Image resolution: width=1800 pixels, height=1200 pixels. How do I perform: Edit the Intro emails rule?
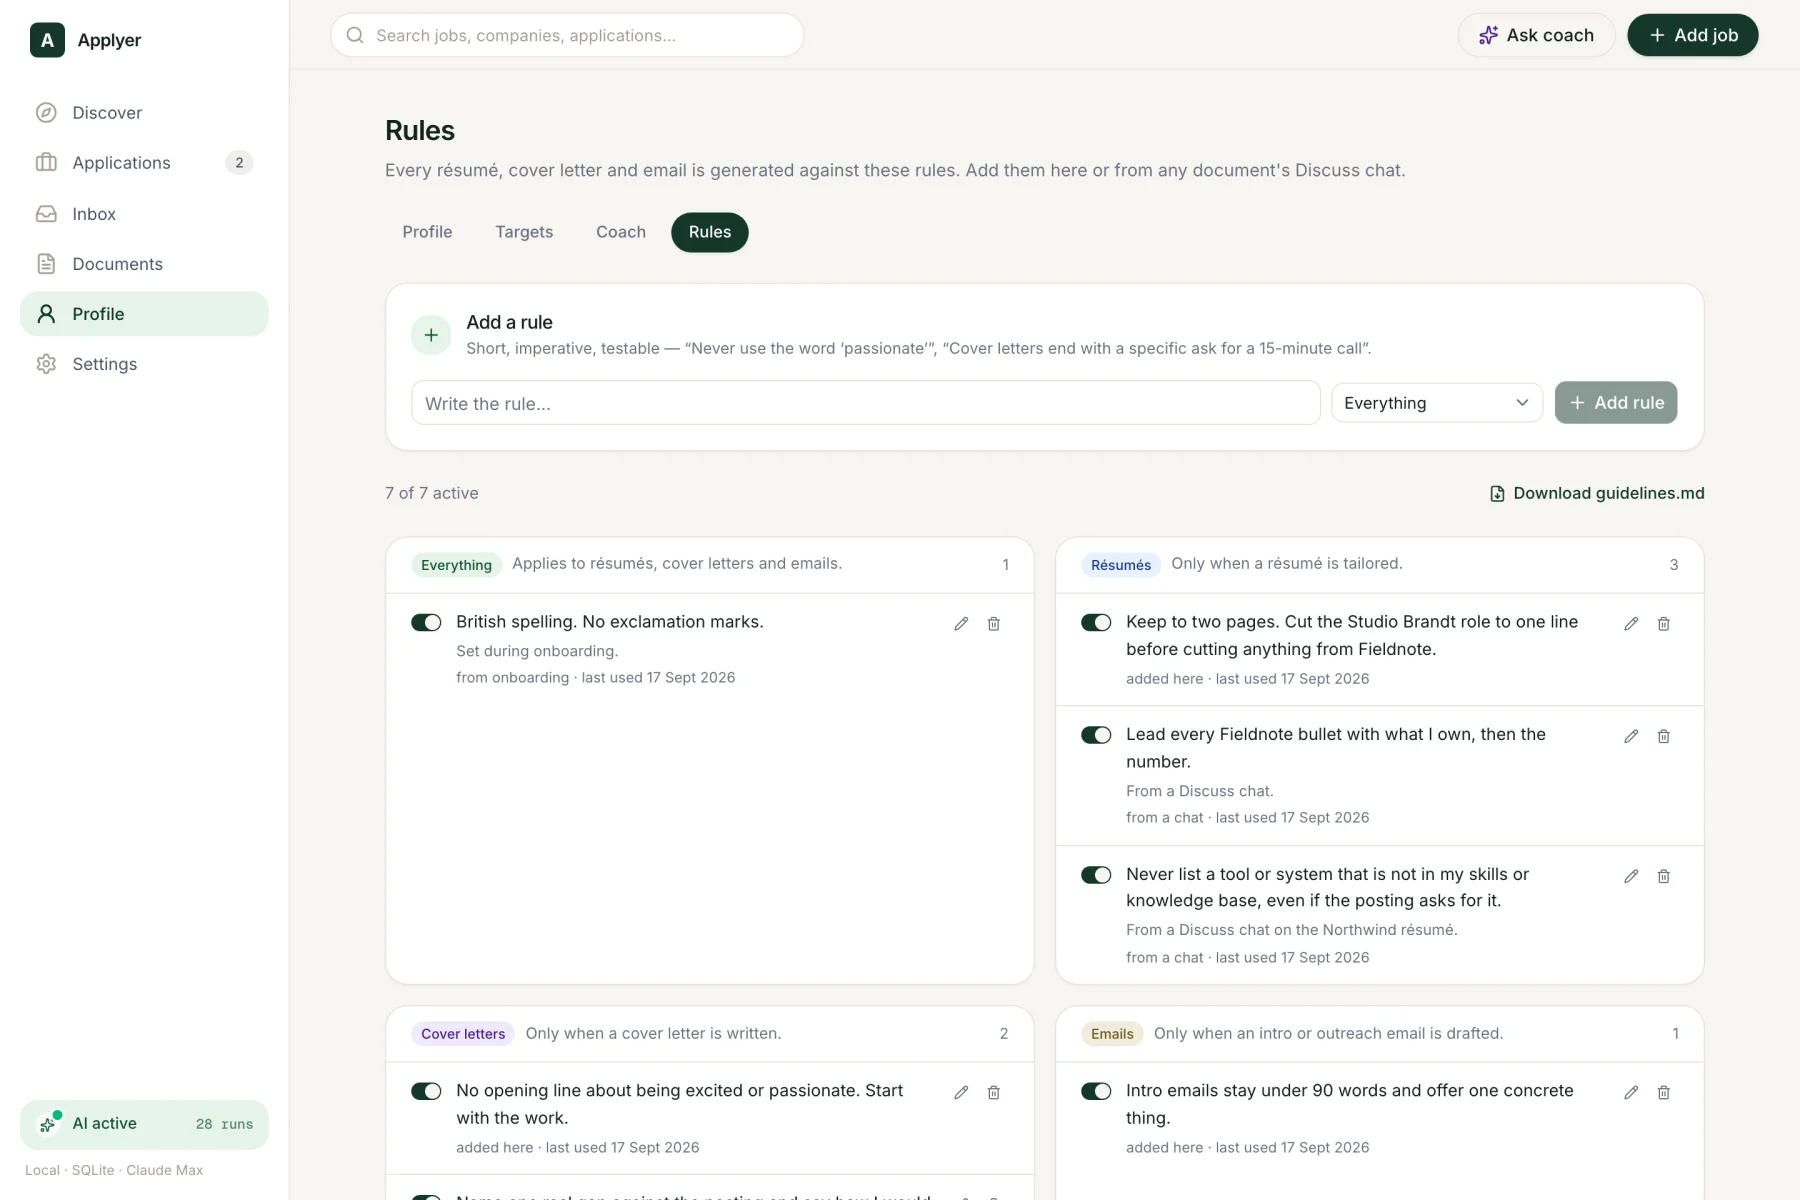pos(1631,1093)
